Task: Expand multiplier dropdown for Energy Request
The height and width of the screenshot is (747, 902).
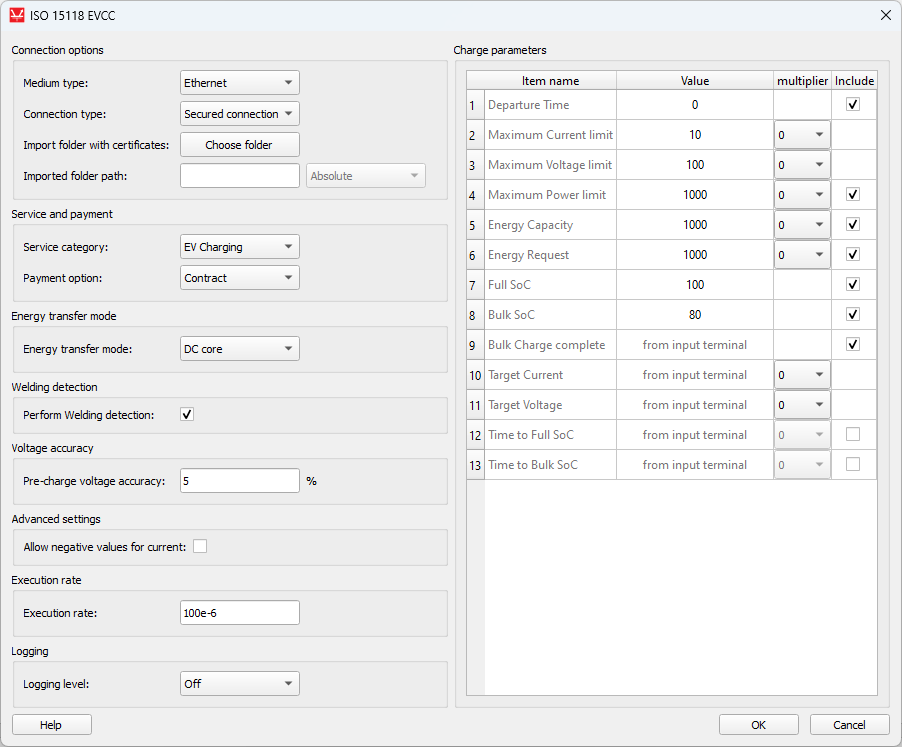Action: [x=802, y=255]
